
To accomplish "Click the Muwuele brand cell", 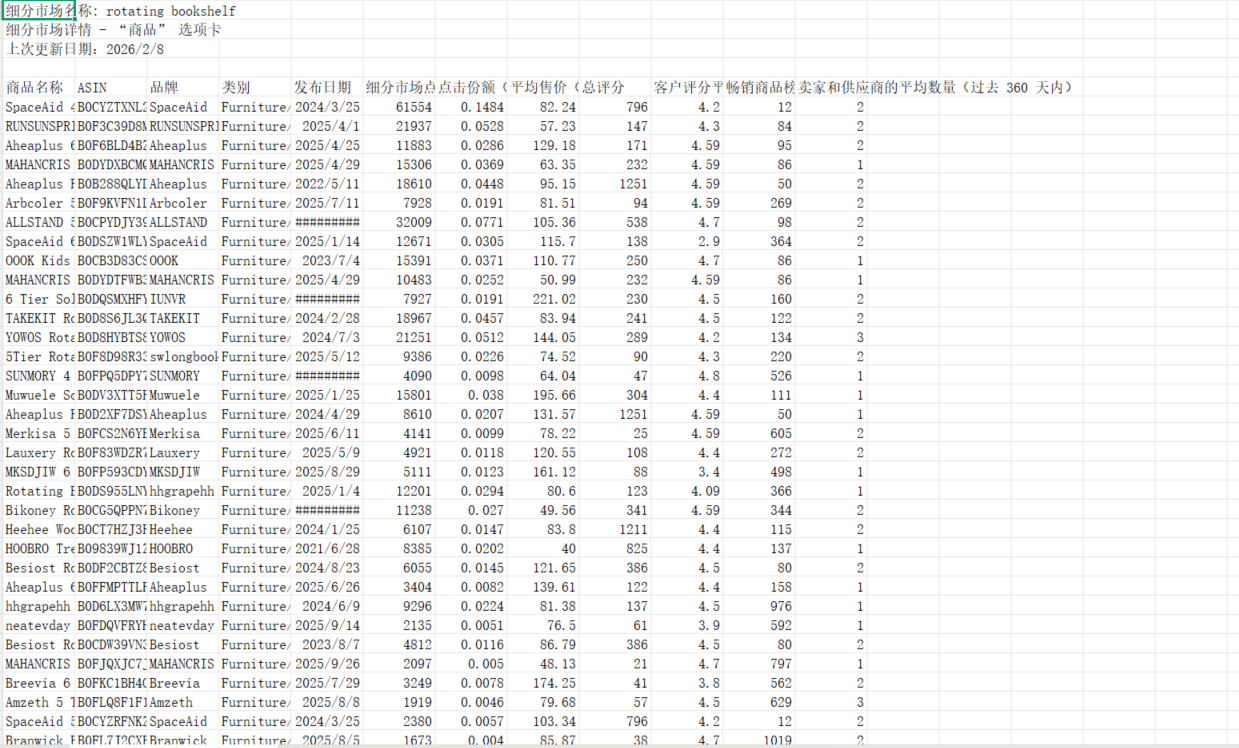I will pos(183,395).
